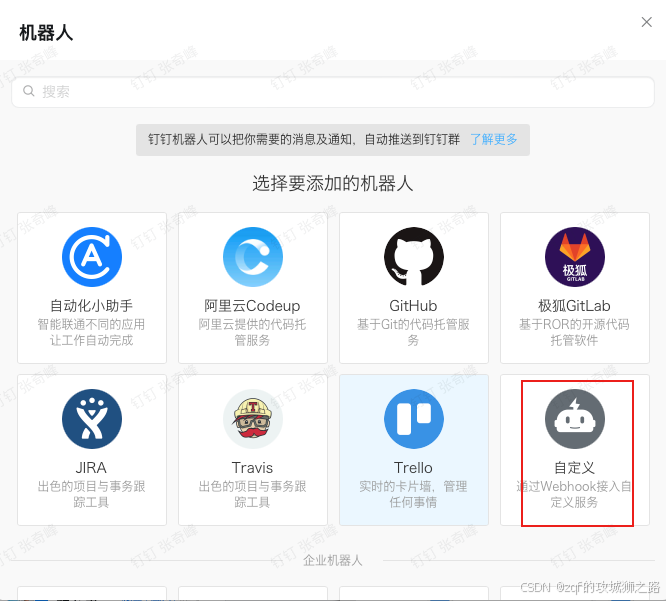666x601 pixels.
Task: Click description 基于ROR的开源代码托管软件
Action: pos(574,332)
